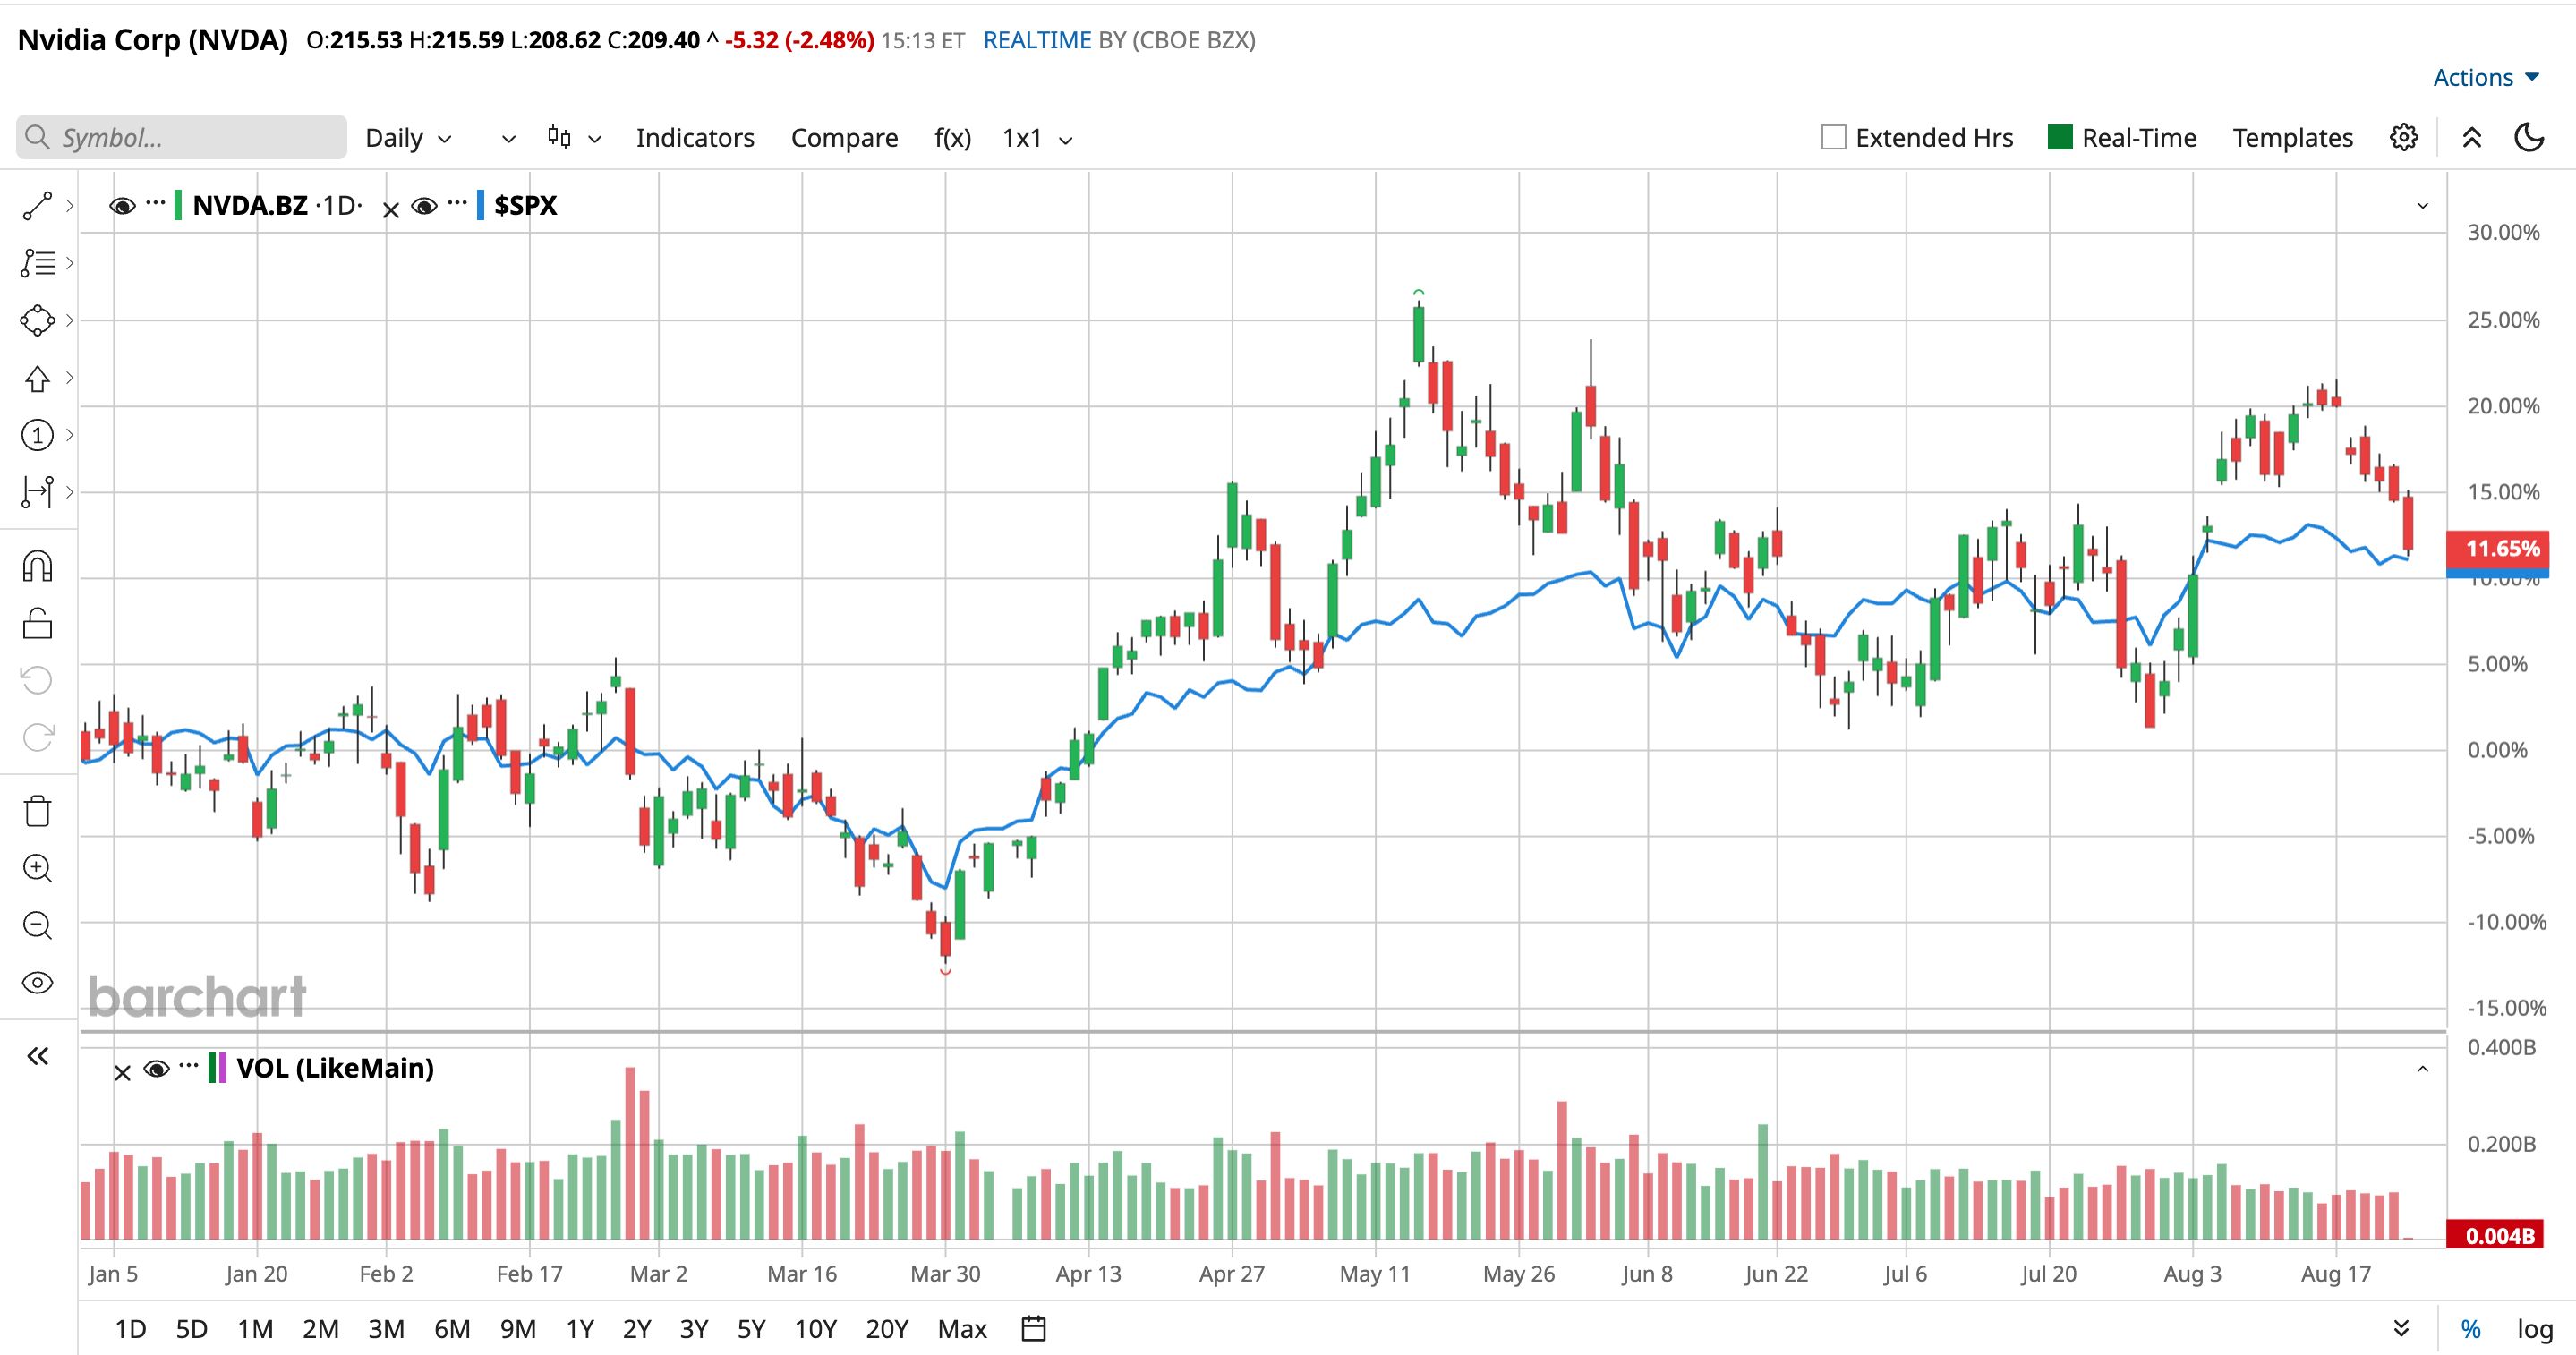
Task: Delete drawings with the trash icon
Action: tap(37, 811)
